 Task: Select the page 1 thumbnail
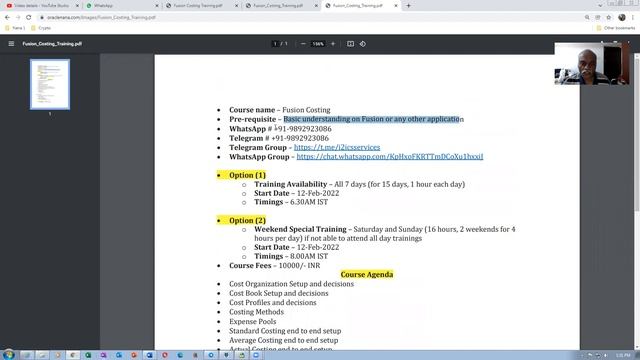coord(50,84)
